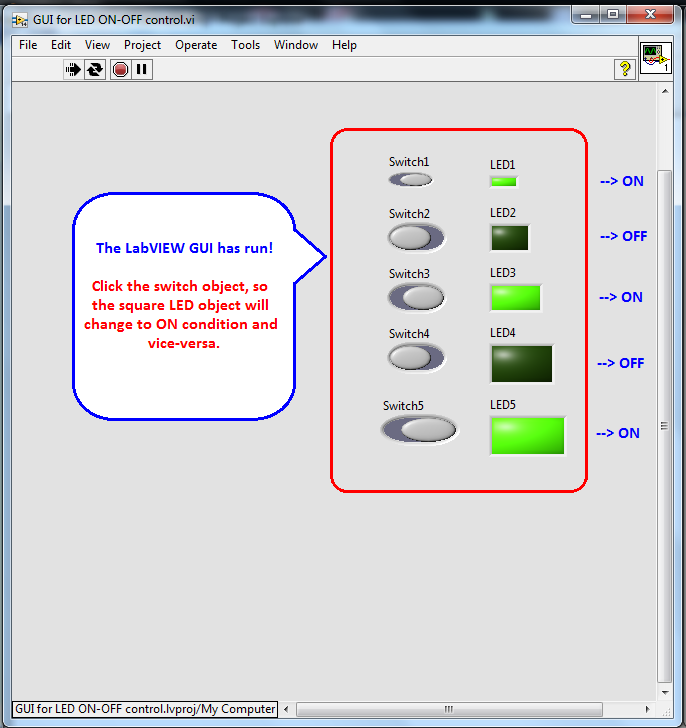Click the project path in status bar

pos(145,709)
